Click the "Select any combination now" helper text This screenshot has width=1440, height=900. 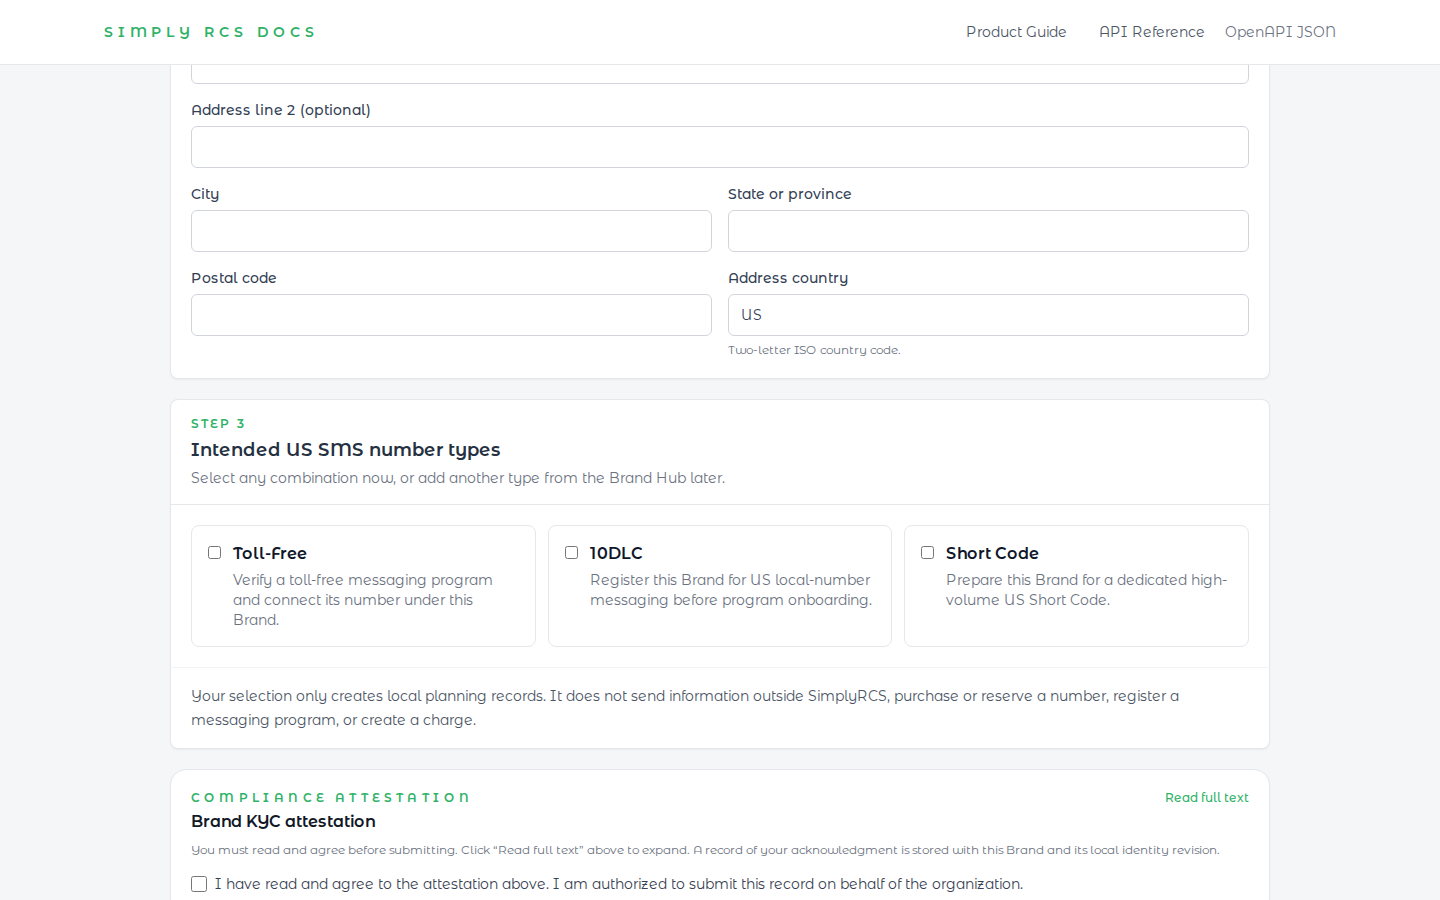(x=458, y=478)
